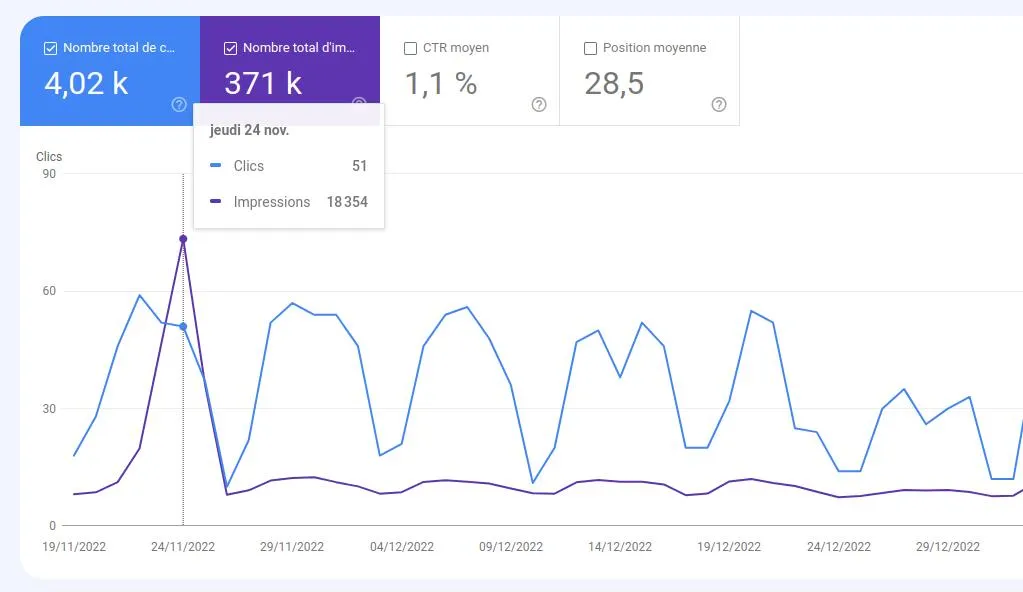Click the Clics value 51 in tooltip
1023x592 pixels.
[x=359, y=166]
